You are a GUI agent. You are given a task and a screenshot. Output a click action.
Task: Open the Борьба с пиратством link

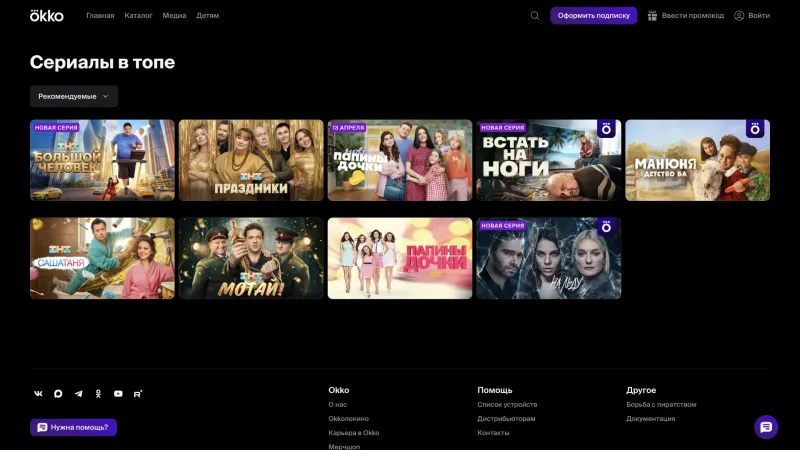(661, 405)
